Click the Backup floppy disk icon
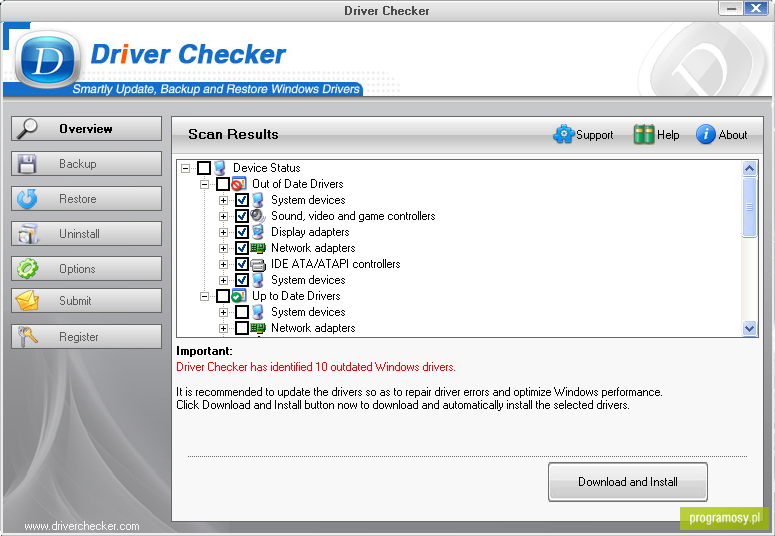This screenshot has width=775, height=536. [27, 164]
